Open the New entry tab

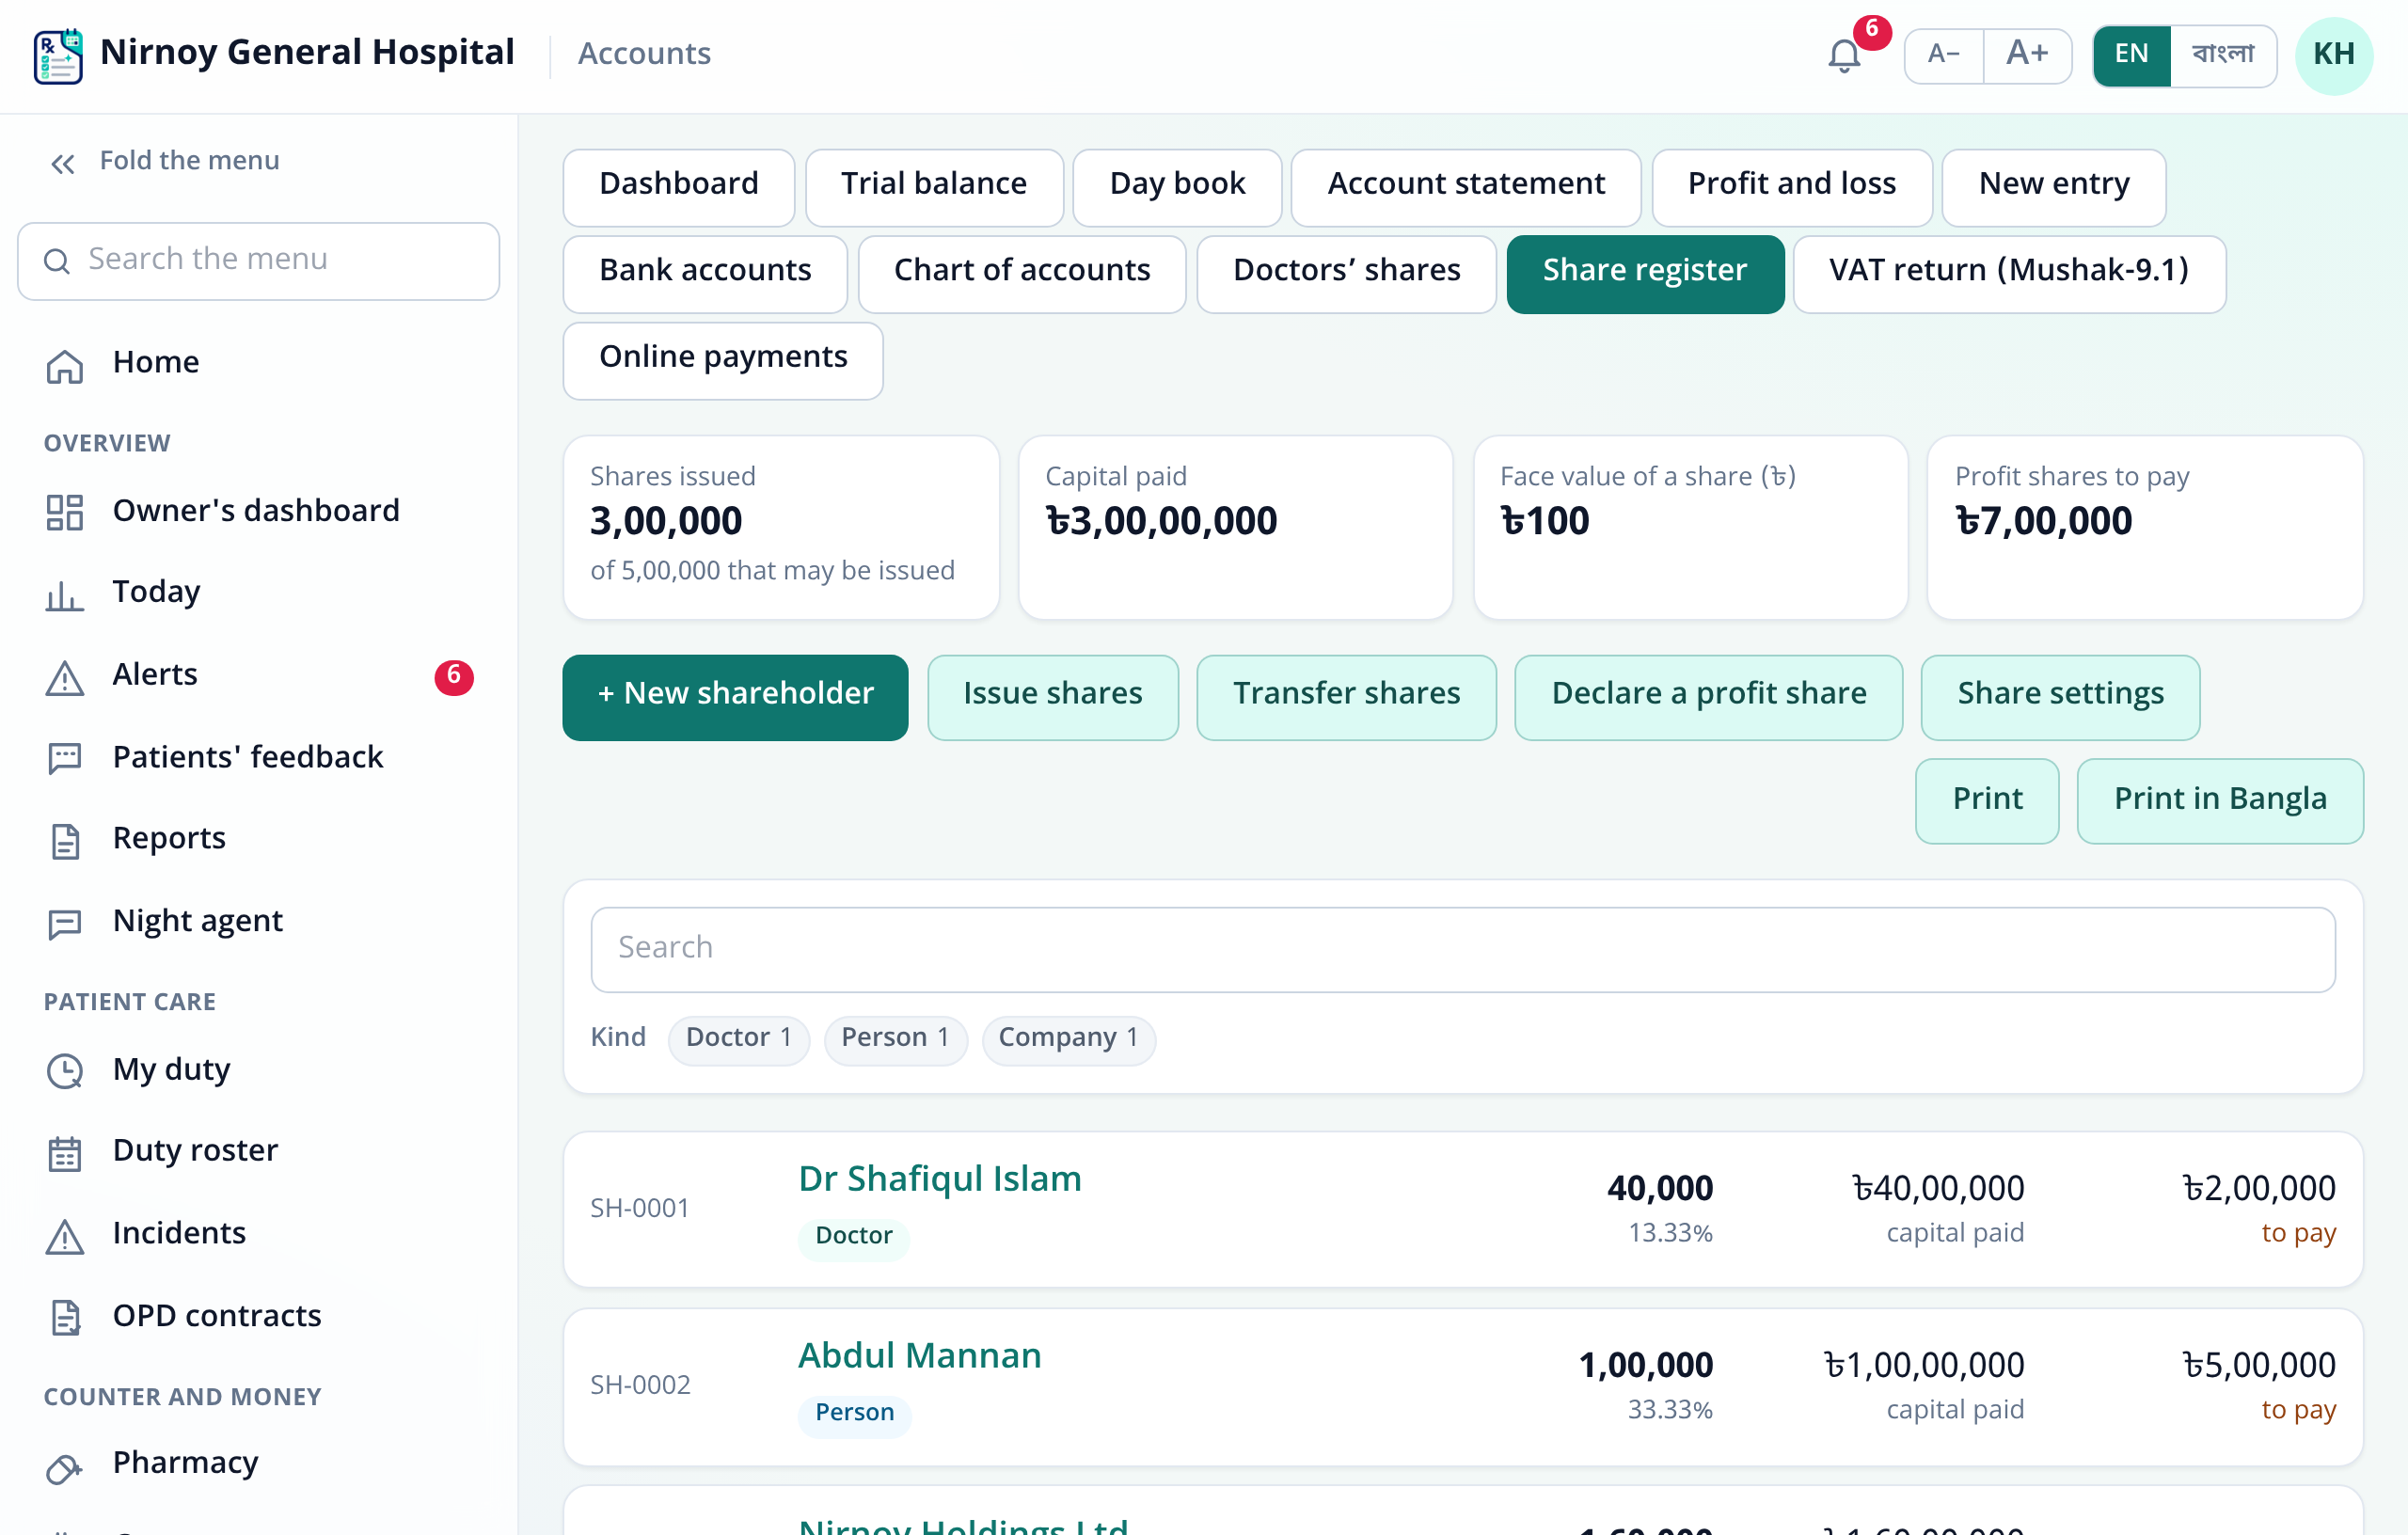pyautogui.click(x=2053, y=186)
